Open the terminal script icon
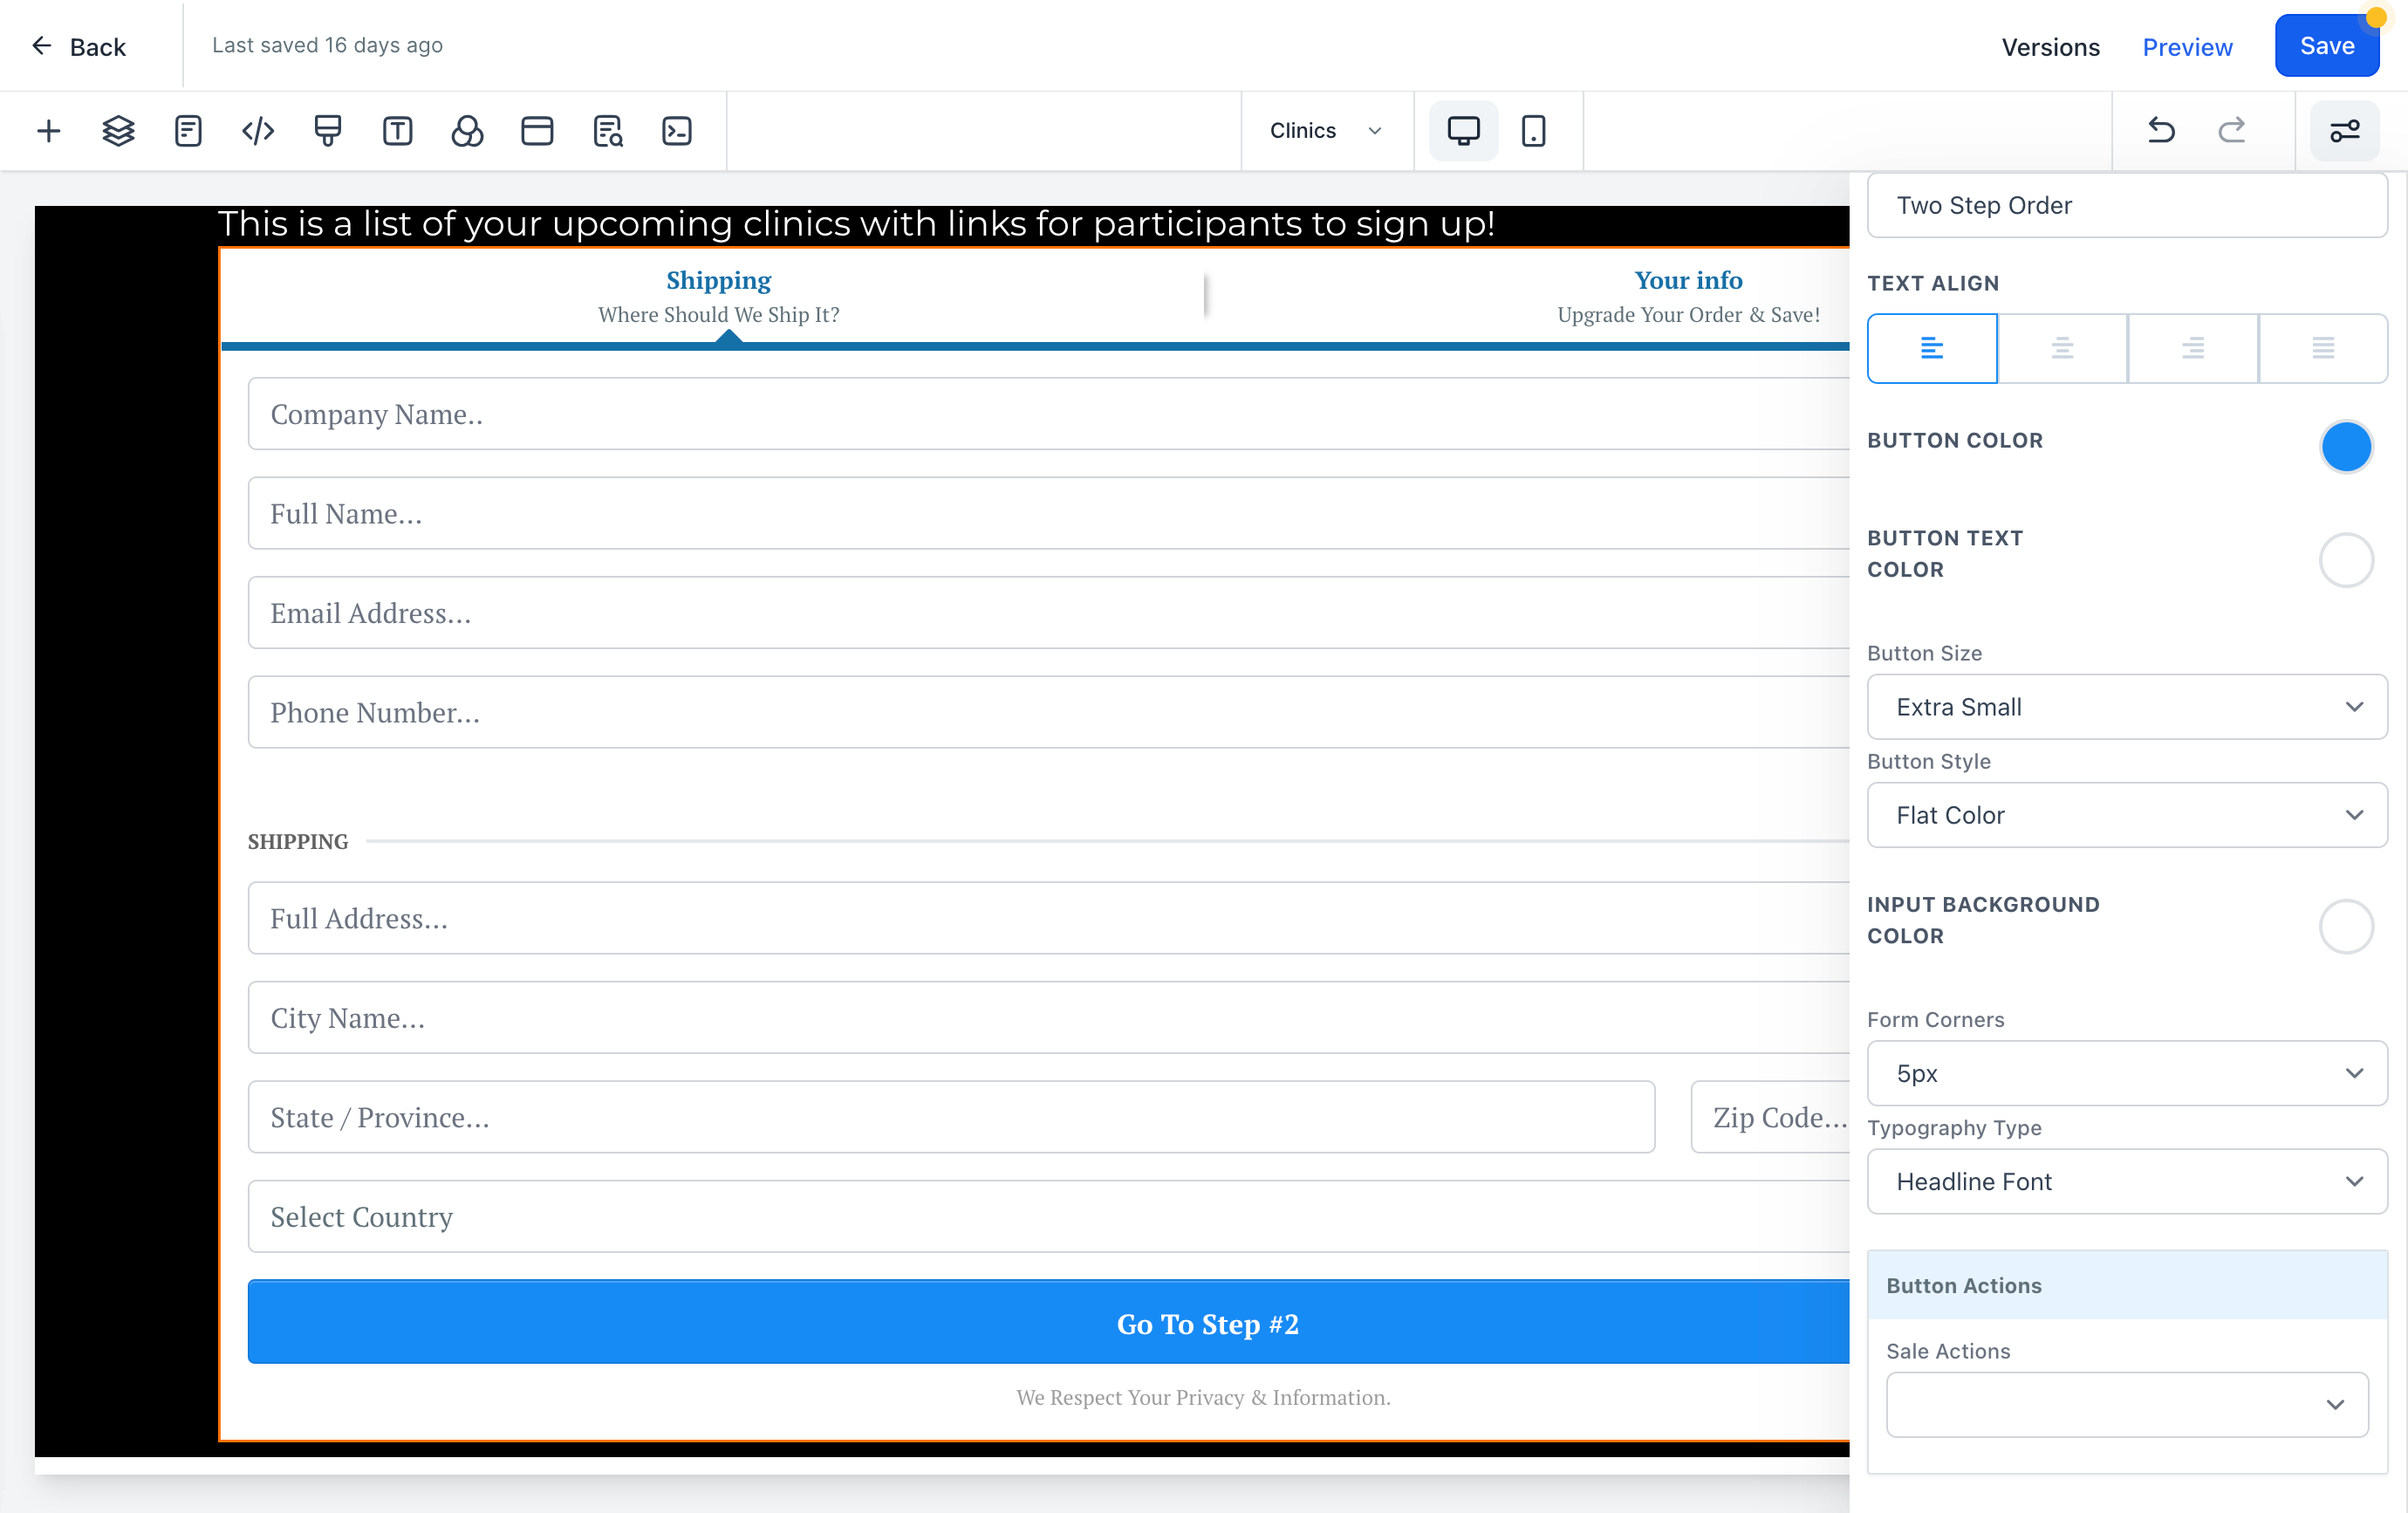Image resolution: width=2408 pixels, height=1513 pixels. pyautogui.click(x=677, y=131)
